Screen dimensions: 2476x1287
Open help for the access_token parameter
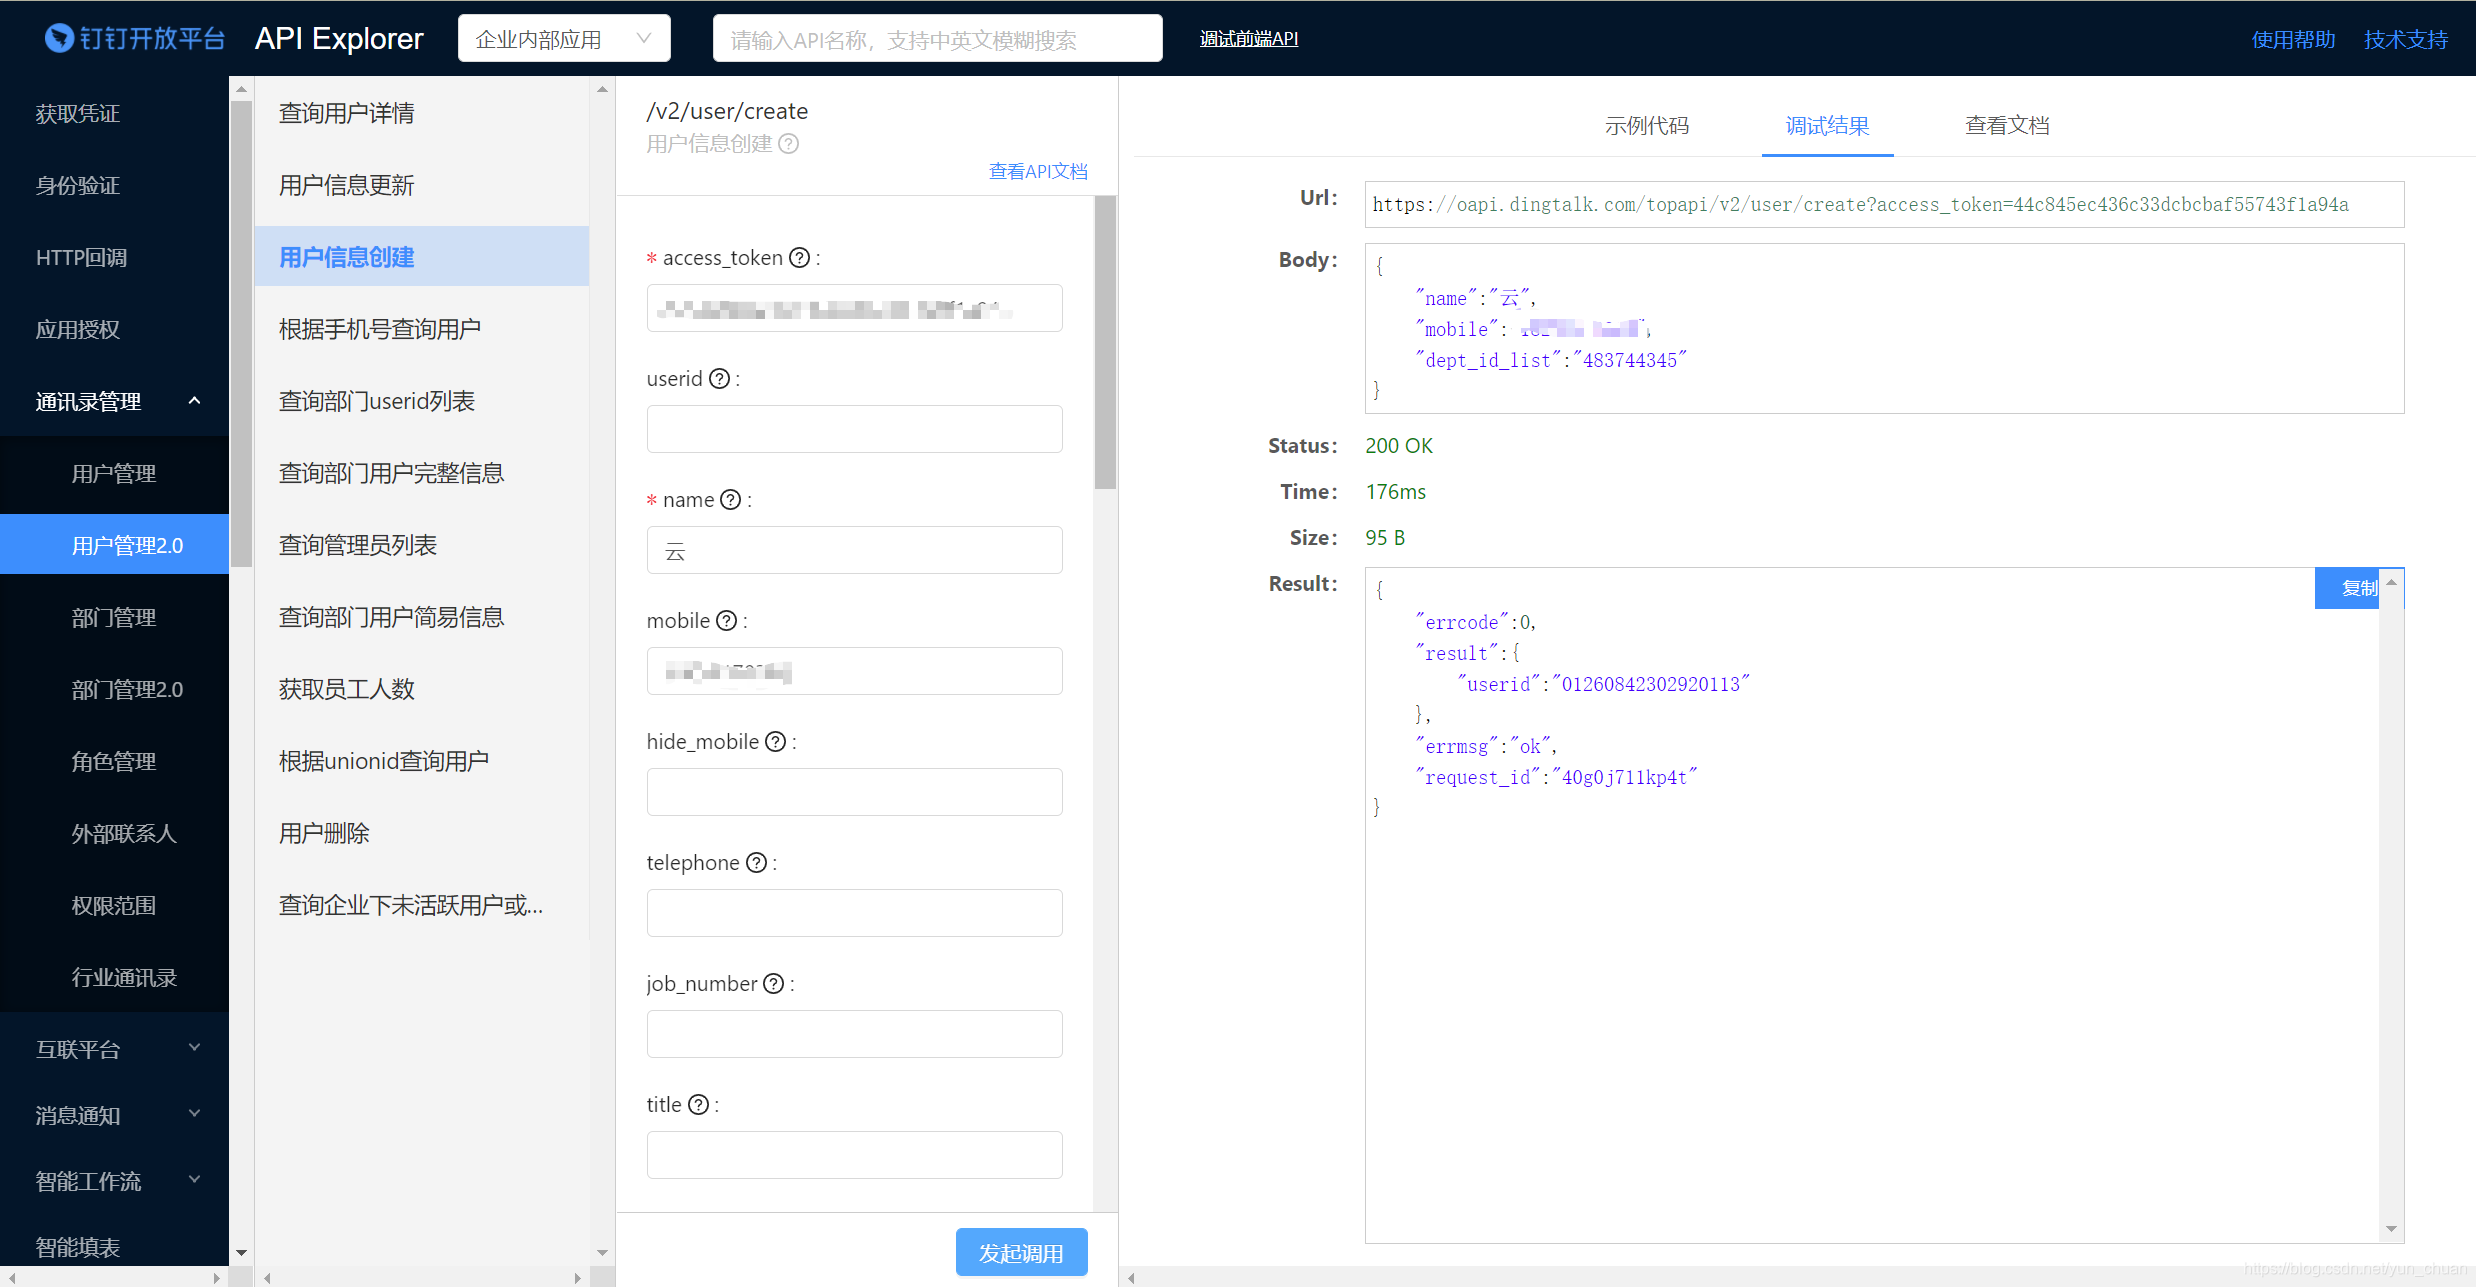click(799, 258)
